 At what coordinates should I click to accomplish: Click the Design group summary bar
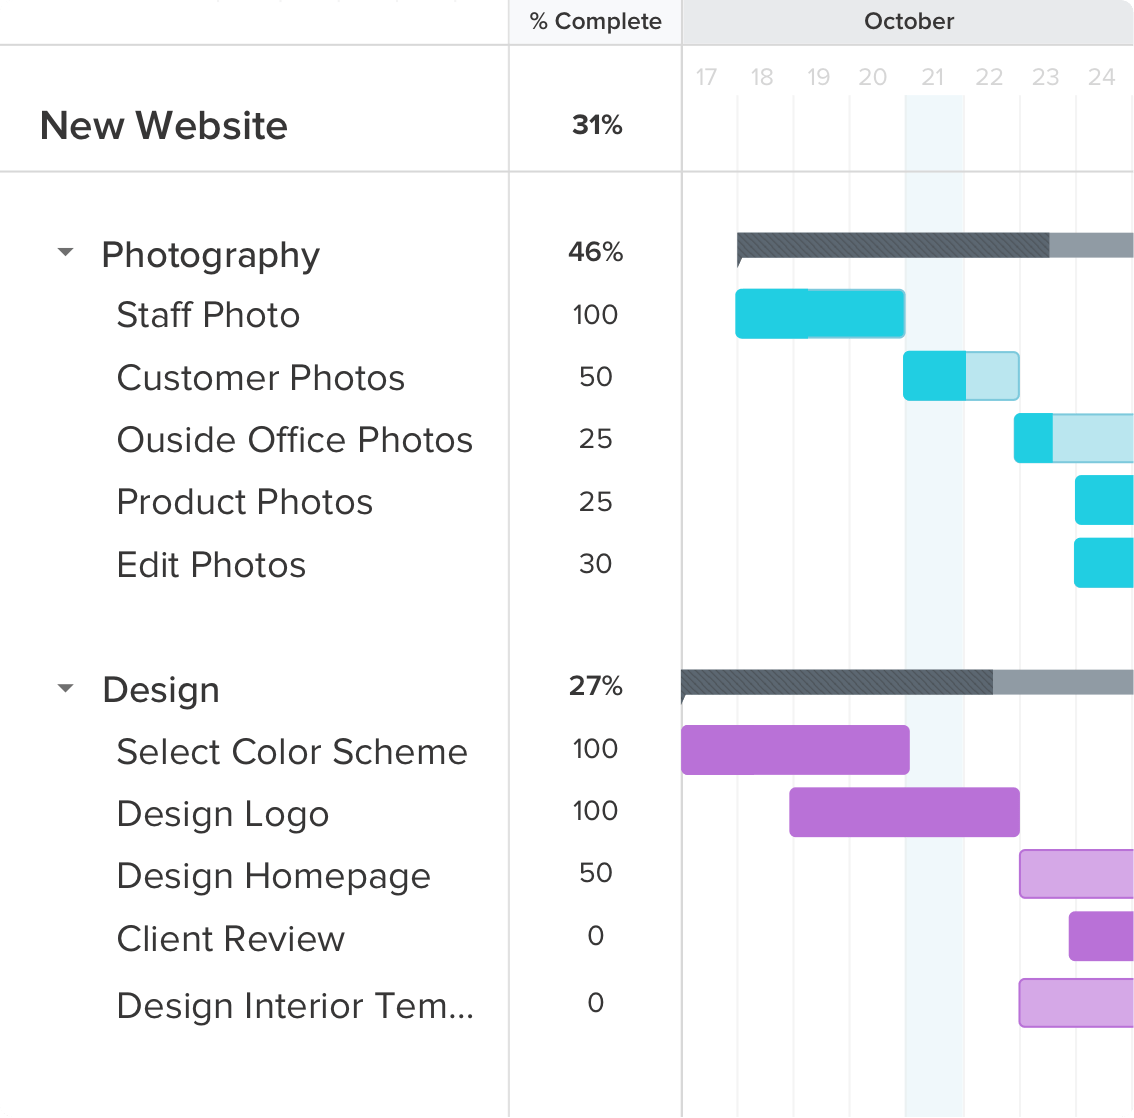[x=907, y=682]
